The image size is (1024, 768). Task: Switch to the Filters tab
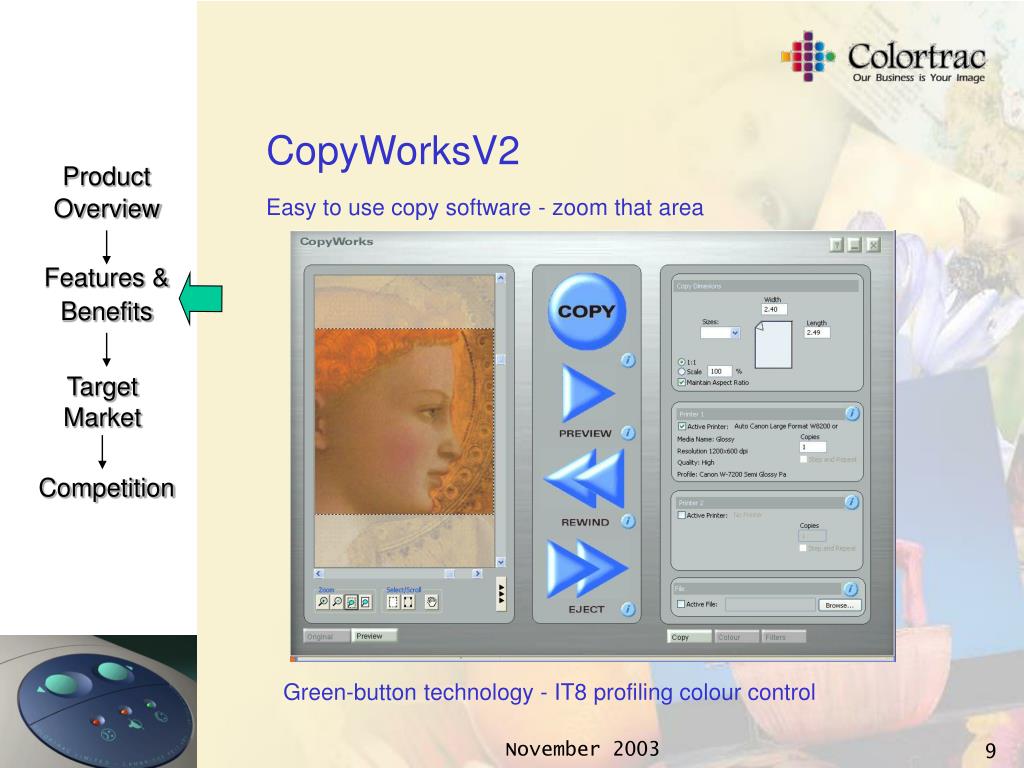(x=784, y=637)
